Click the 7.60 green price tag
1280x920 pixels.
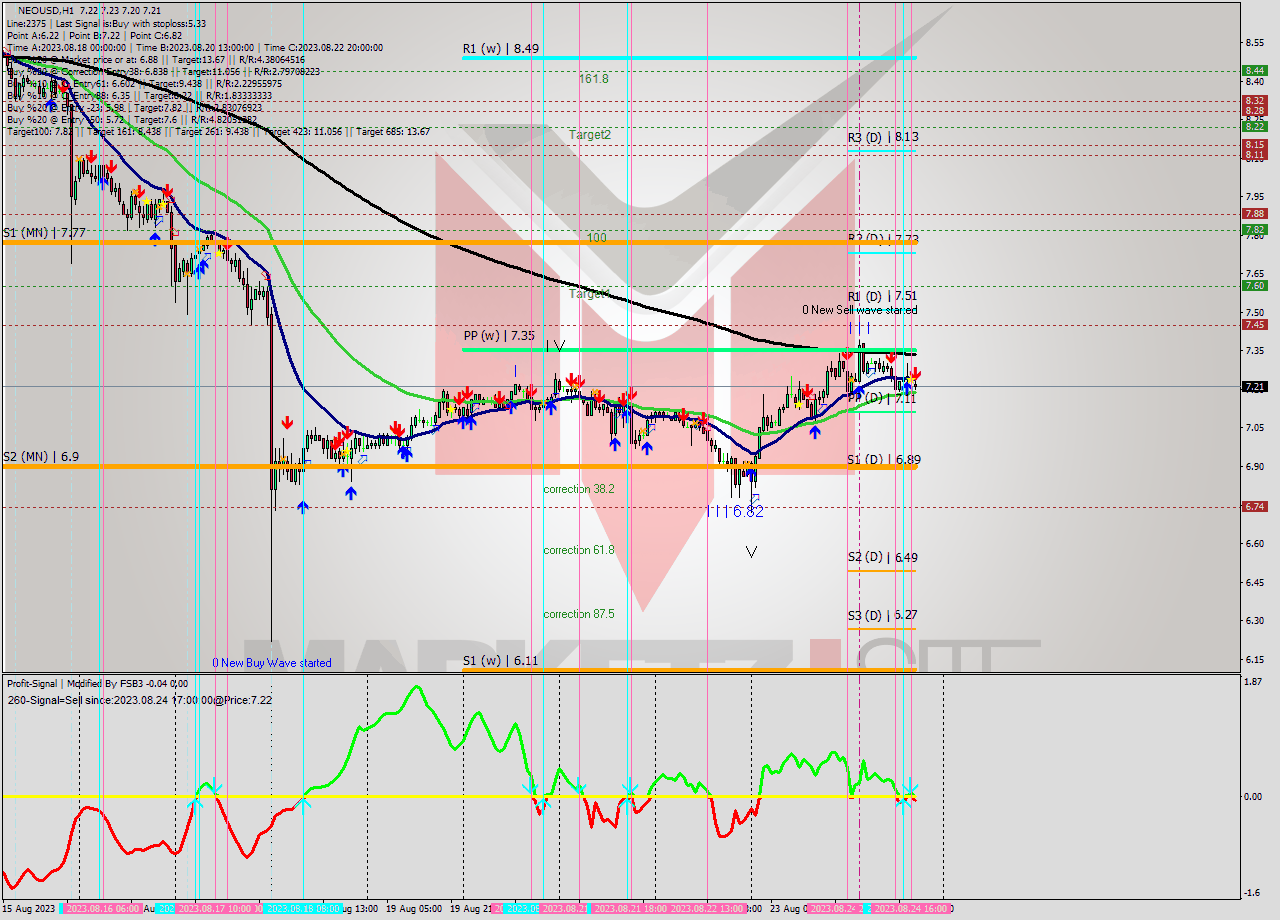point(1254,285)
